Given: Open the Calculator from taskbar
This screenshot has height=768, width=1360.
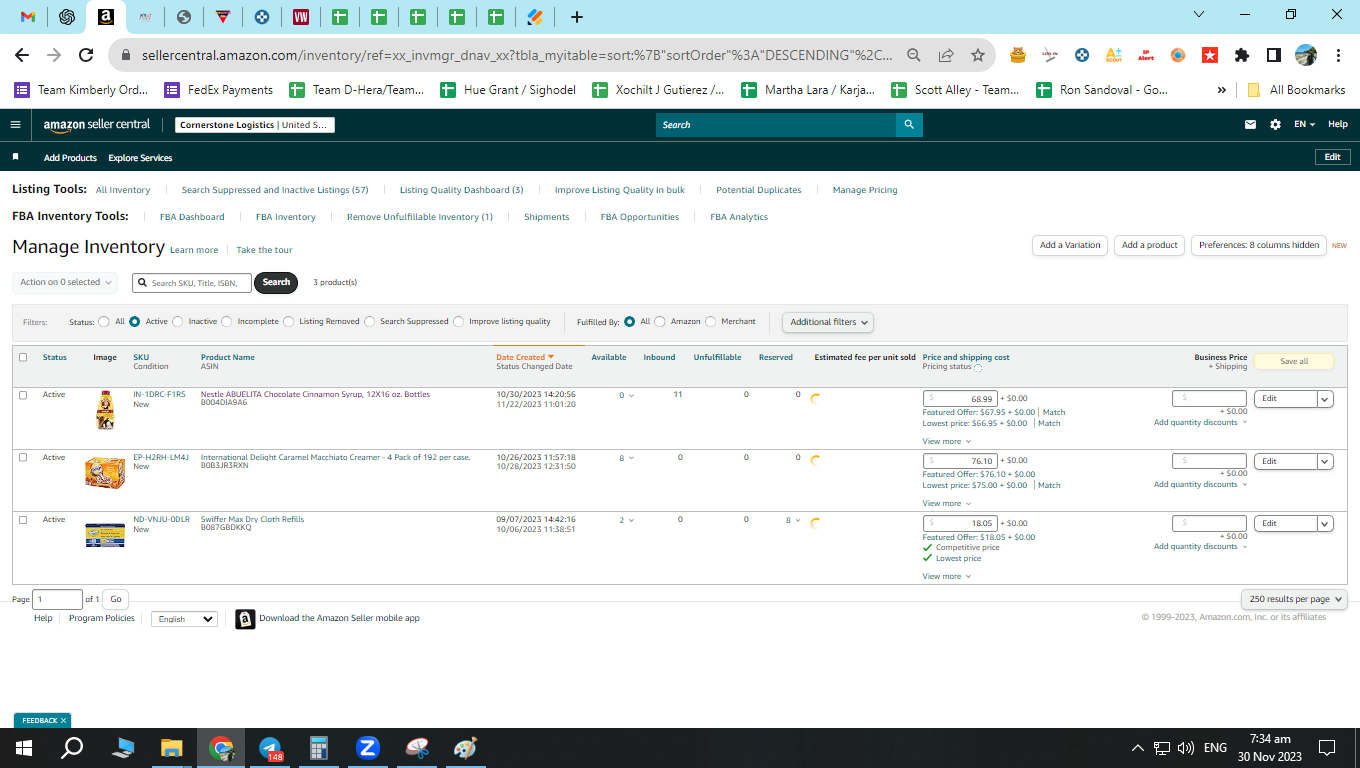Looking at the screenshot, I should point(319,747).
